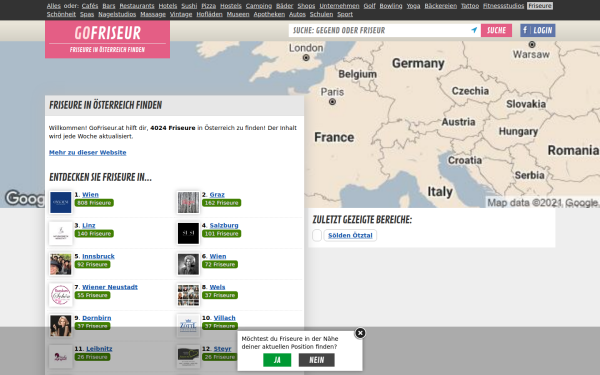The width and height of the screenshot is (600, 375).
Task: Select Bäckereien in the category menu
Action: (440, 6)
